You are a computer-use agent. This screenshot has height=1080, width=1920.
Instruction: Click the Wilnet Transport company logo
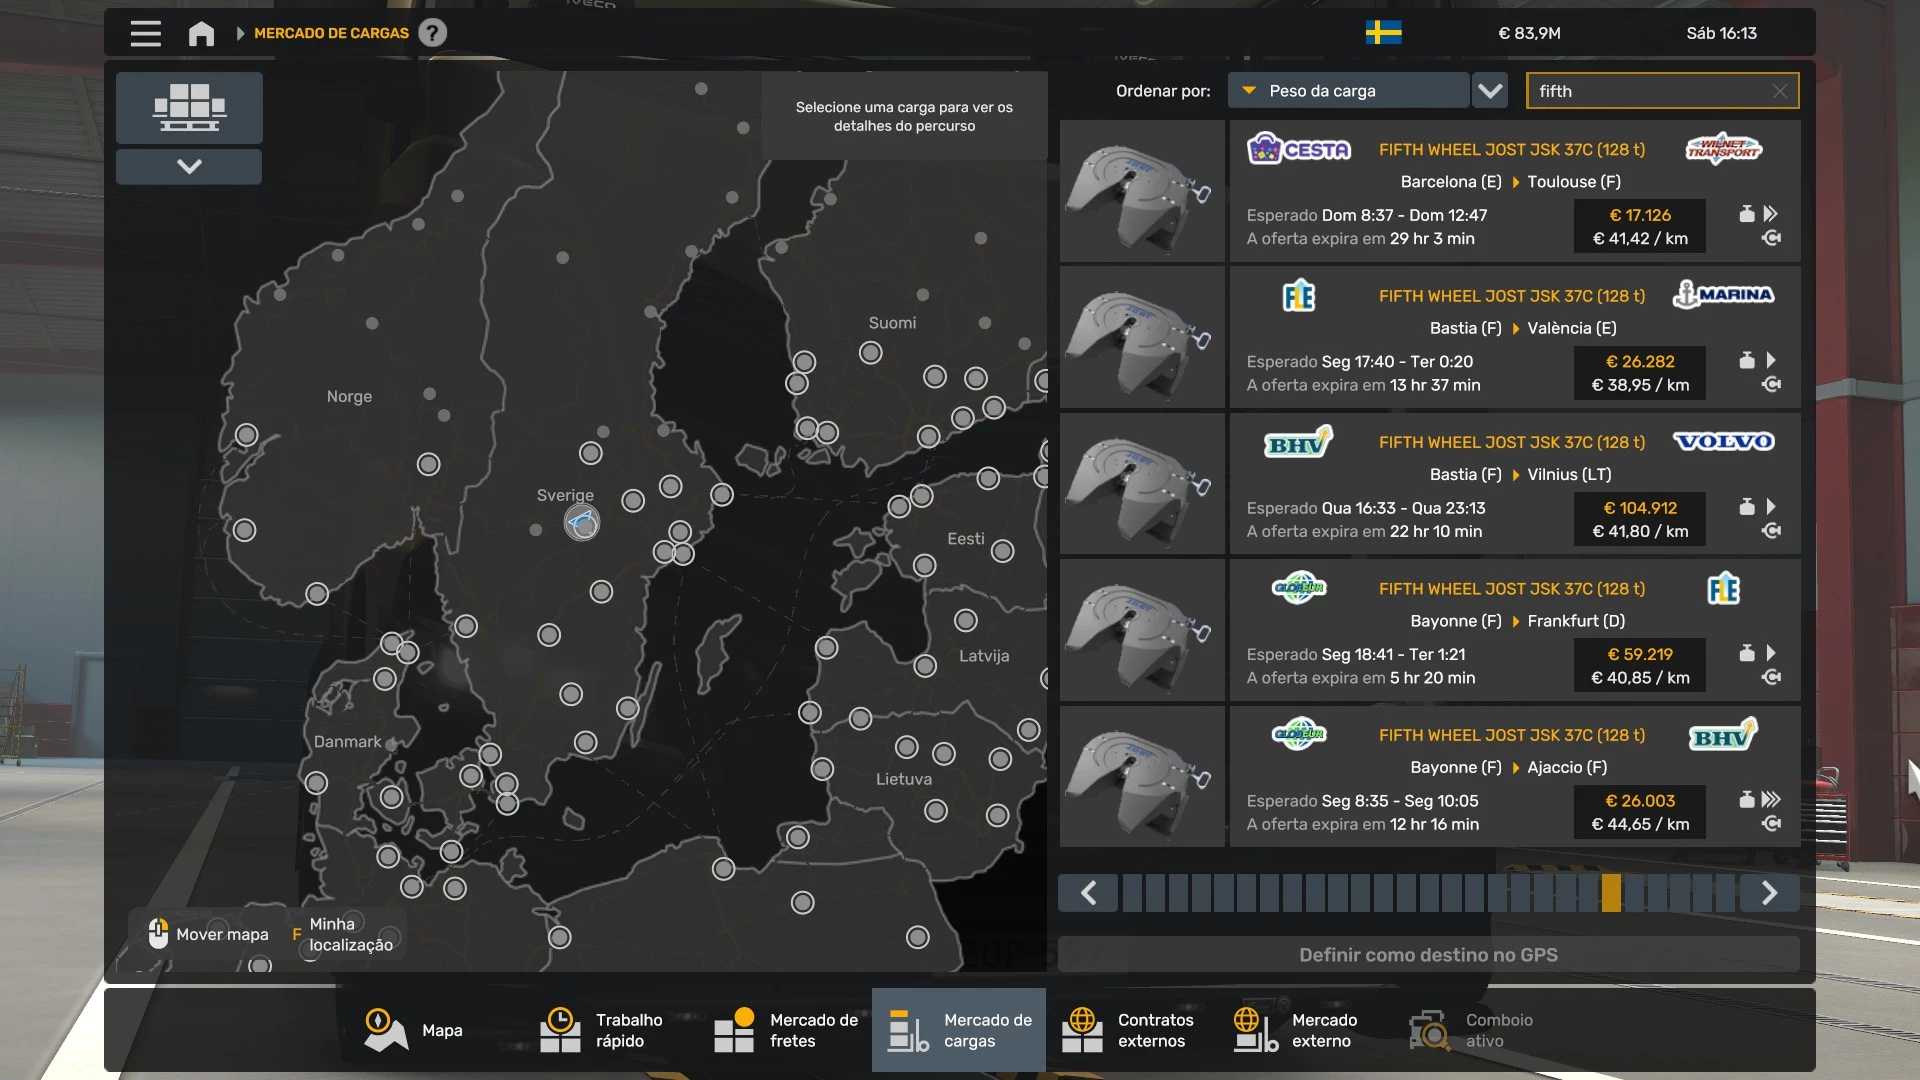1723,149
